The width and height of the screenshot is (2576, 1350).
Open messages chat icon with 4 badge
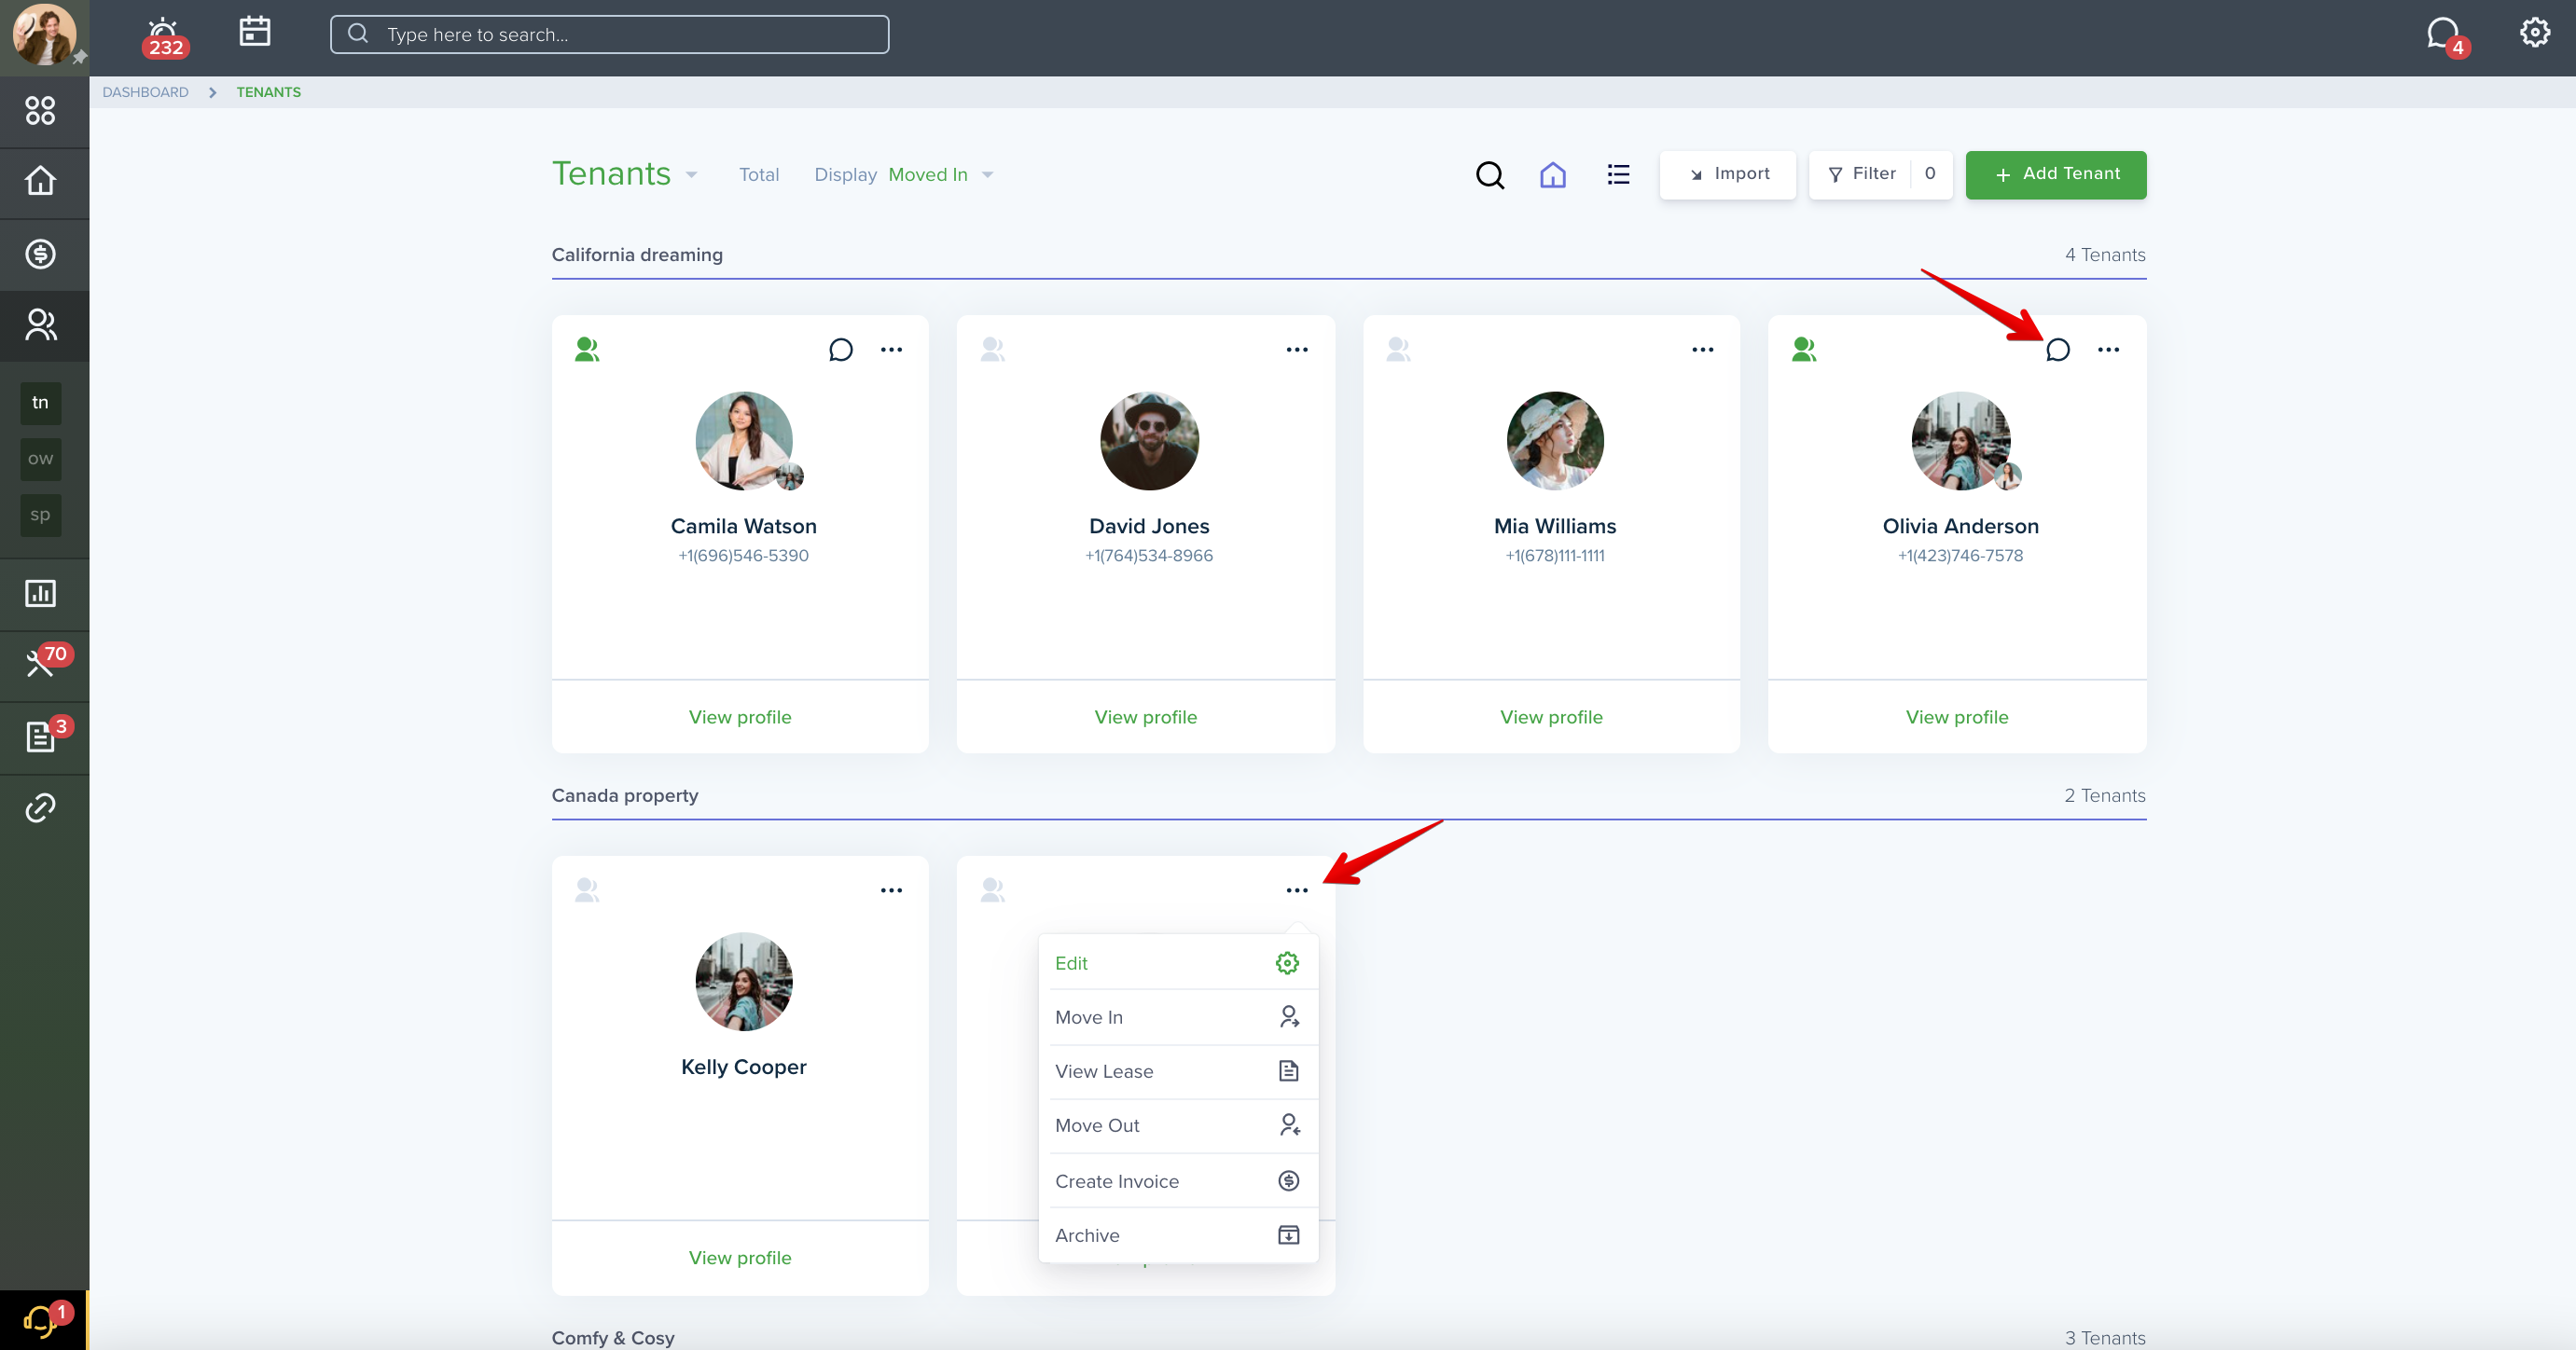pyautogui.click(x=2446, y=36)
